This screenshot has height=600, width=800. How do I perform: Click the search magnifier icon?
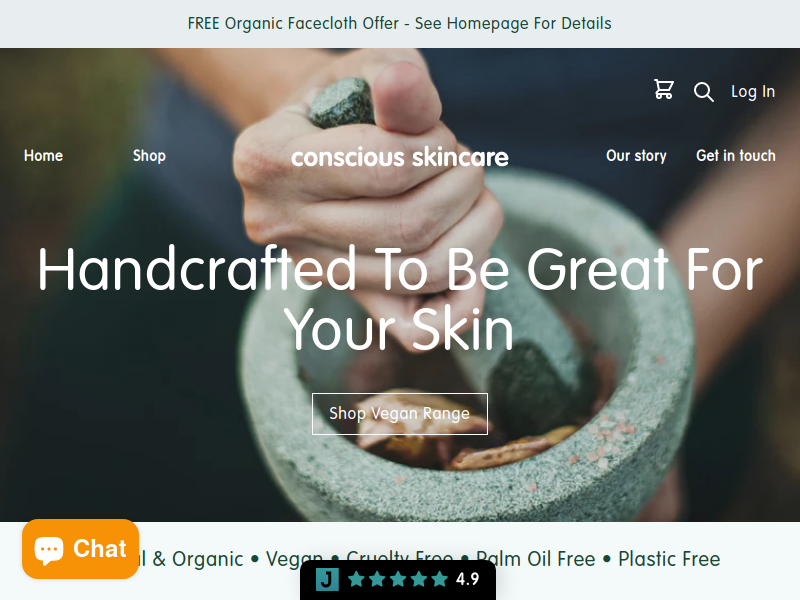point(704,92)
